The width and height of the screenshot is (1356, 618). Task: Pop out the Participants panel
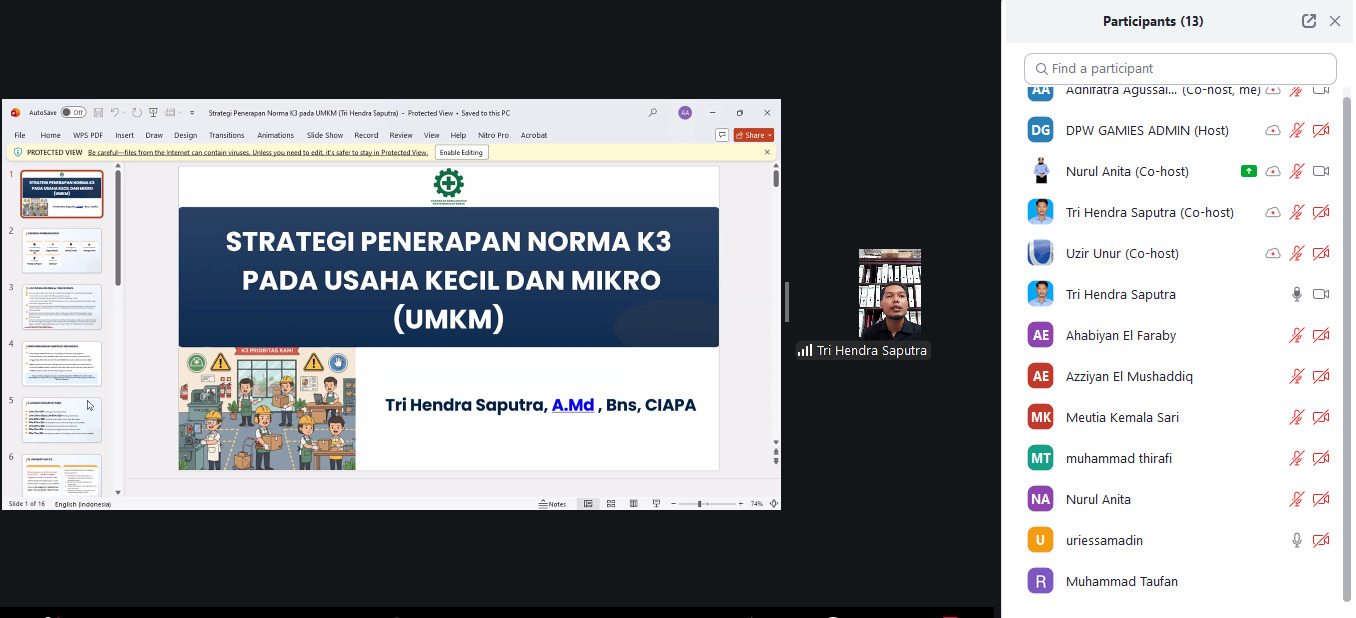click(1309, 21)
